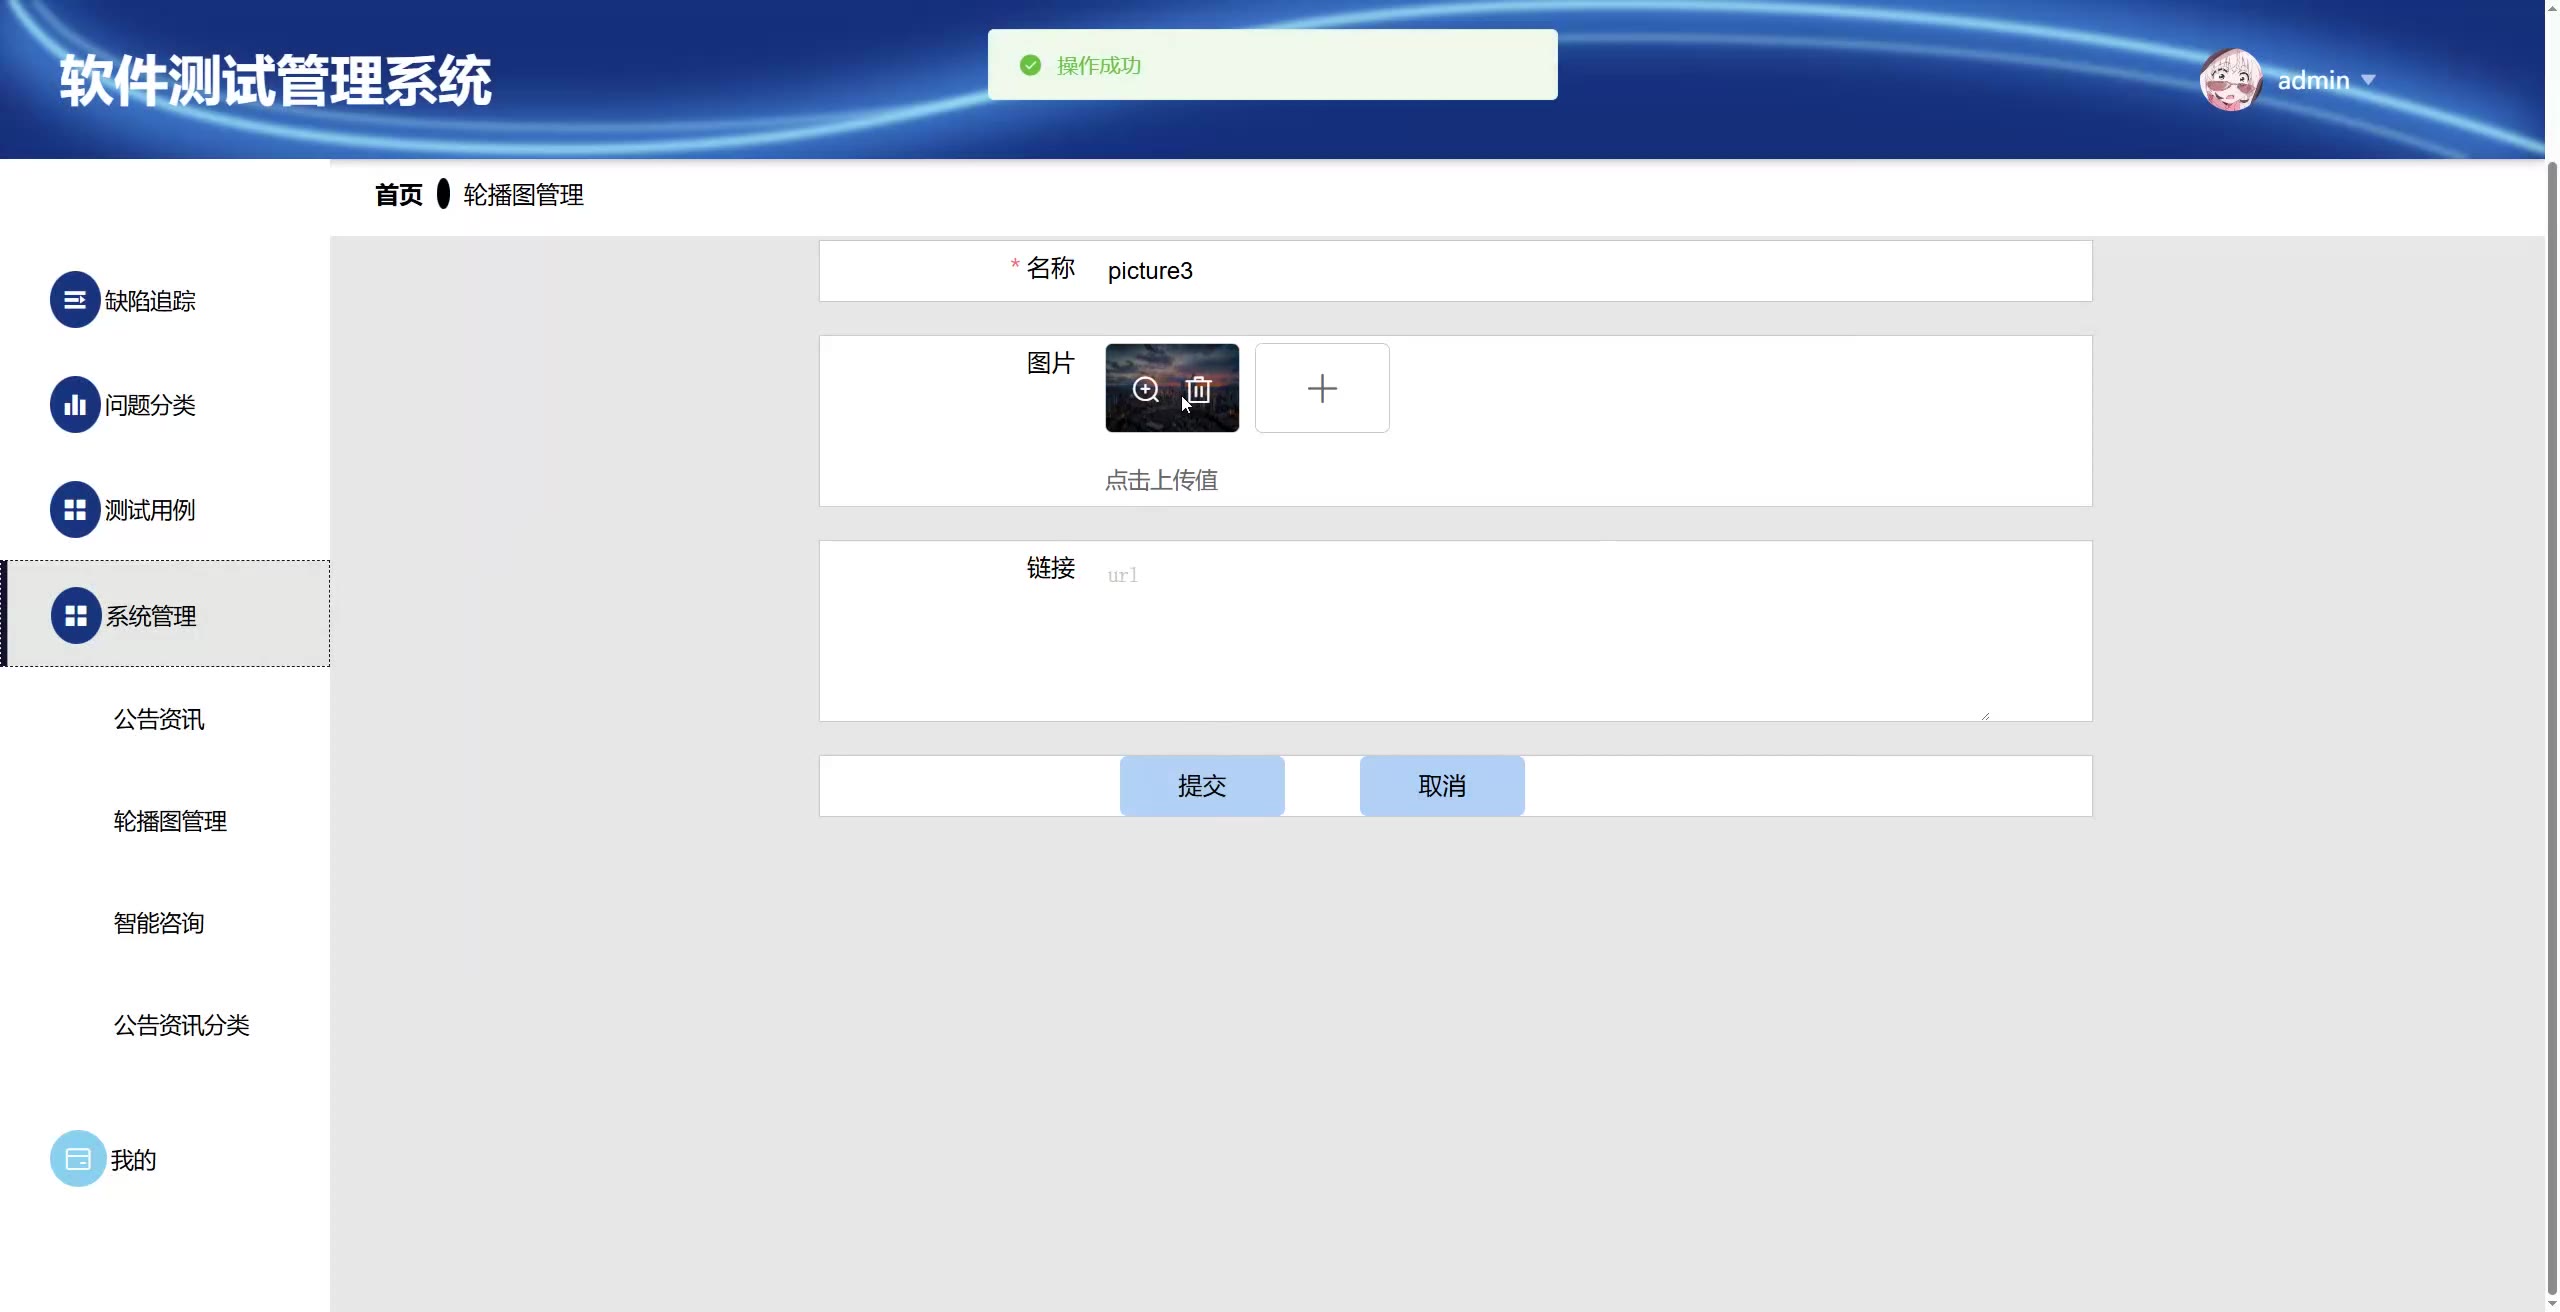Go to 首页 via the breadcrumb
This screenshot has height=1312, width=2560.
[398, 195]
